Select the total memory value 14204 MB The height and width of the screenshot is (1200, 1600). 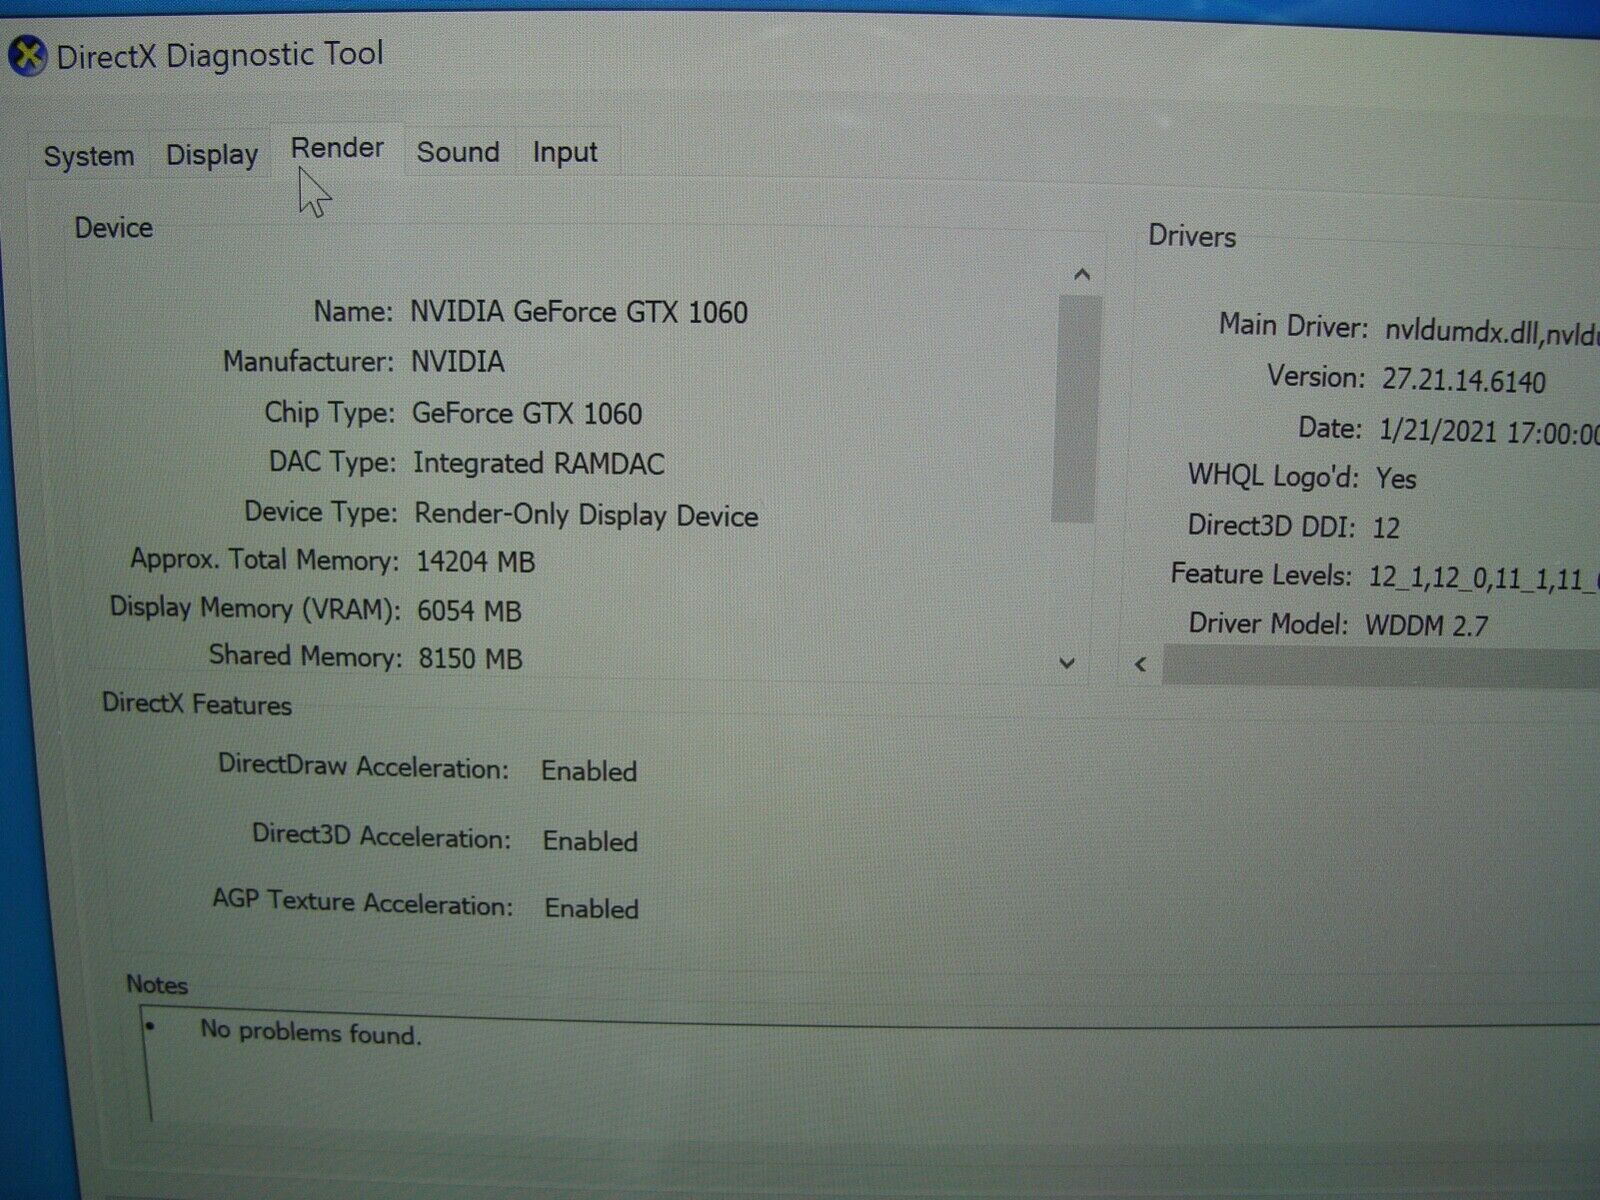point(475,561)
